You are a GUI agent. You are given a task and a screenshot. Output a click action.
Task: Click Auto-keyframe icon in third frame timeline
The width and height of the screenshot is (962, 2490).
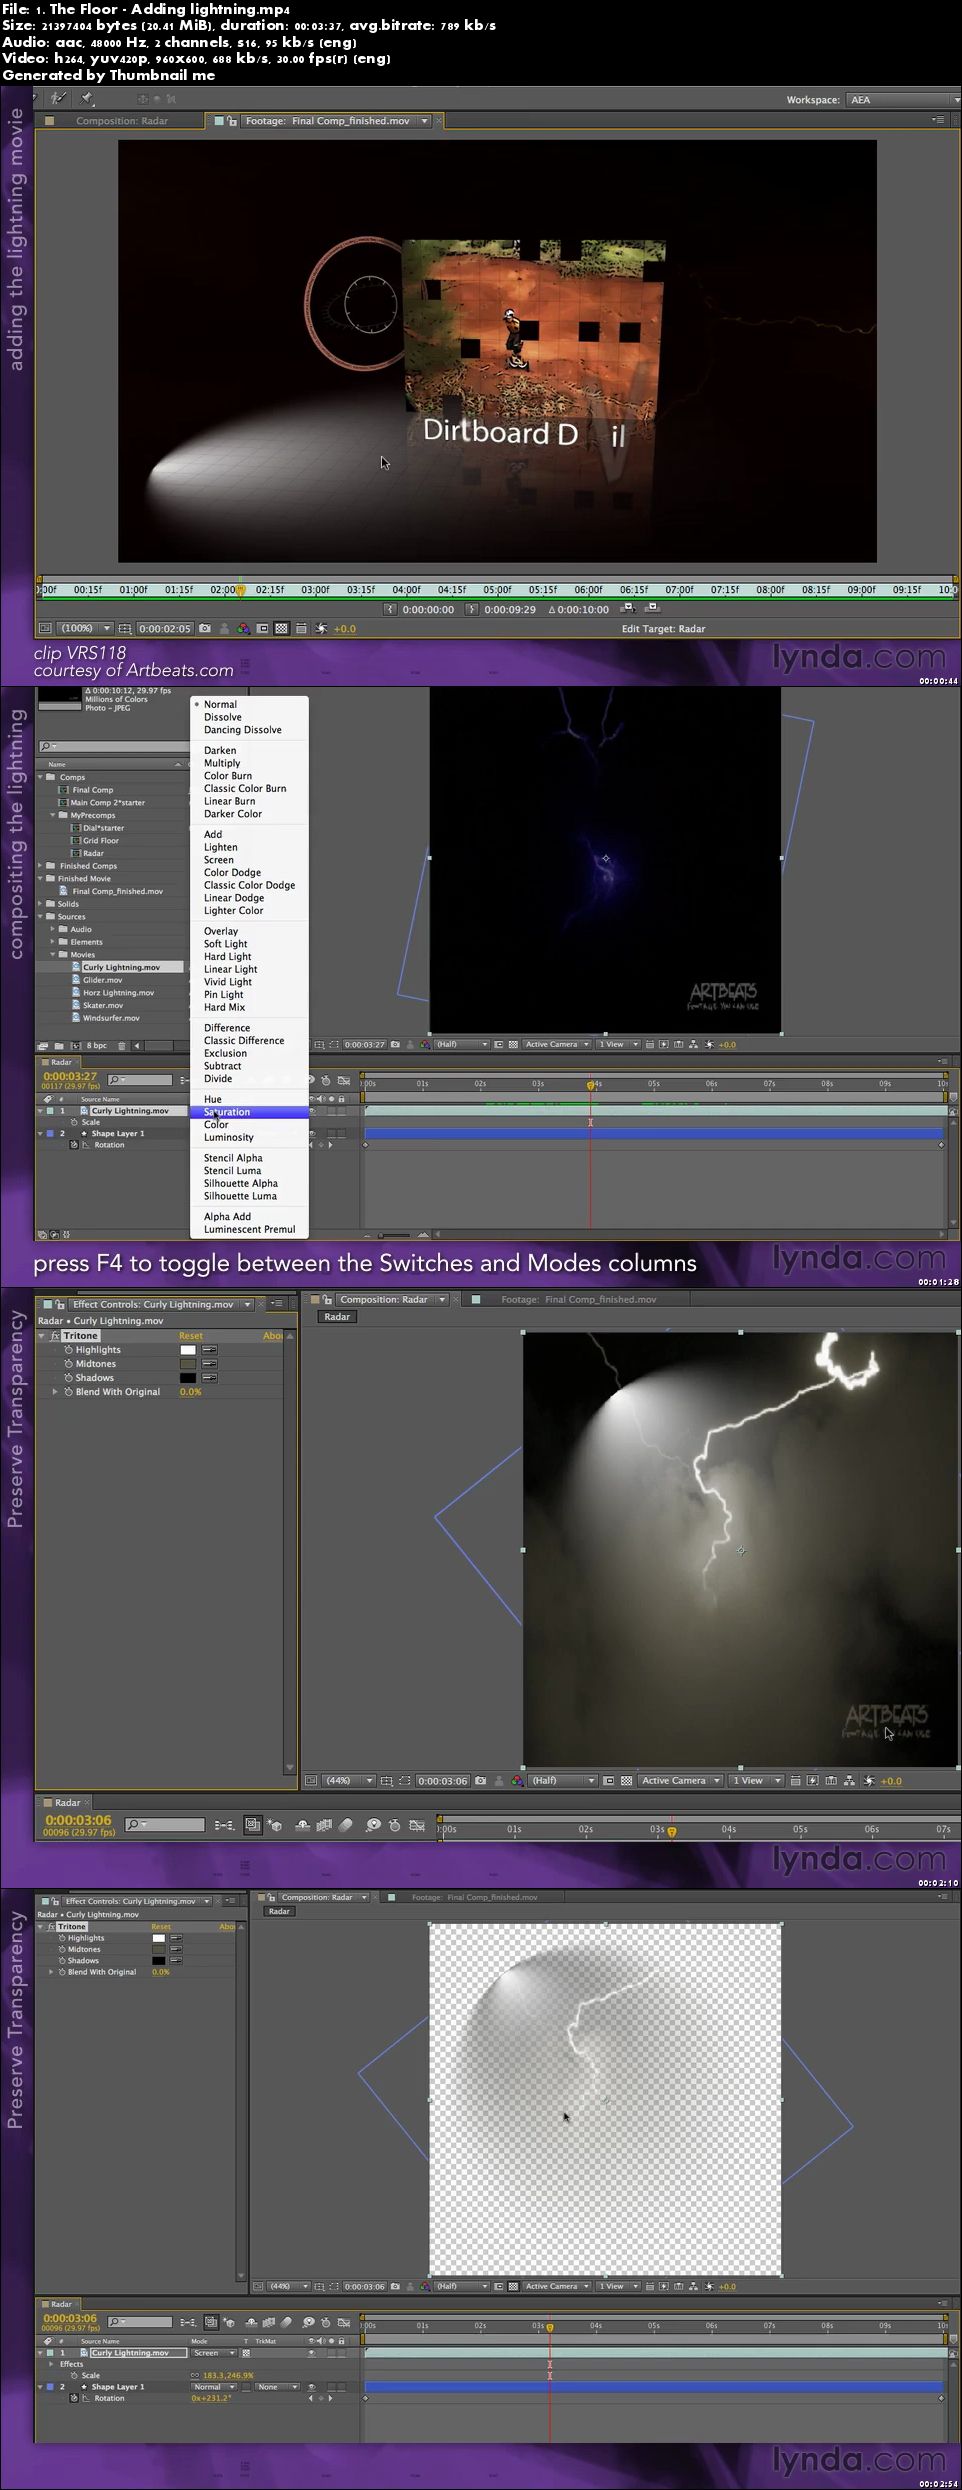coord(394,1825)
